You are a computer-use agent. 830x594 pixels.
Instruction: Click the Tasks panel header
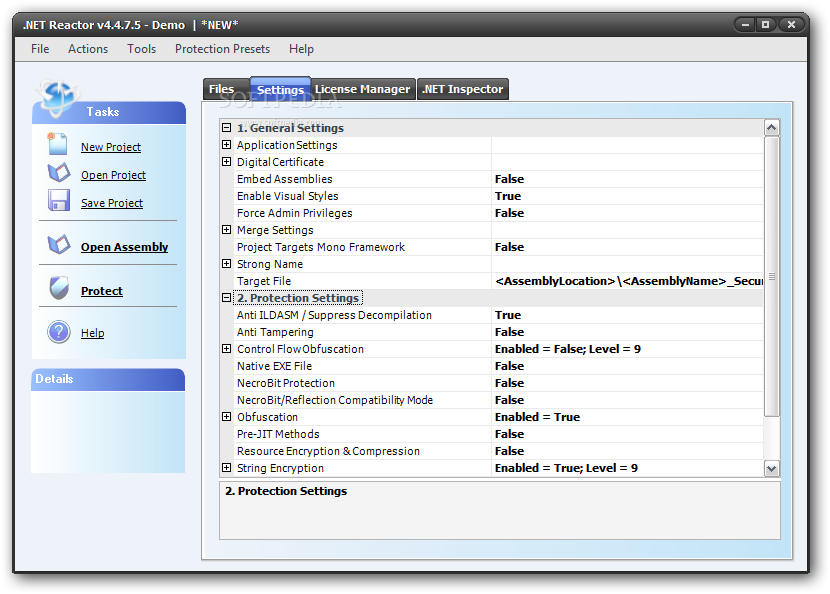pos(109,112)
